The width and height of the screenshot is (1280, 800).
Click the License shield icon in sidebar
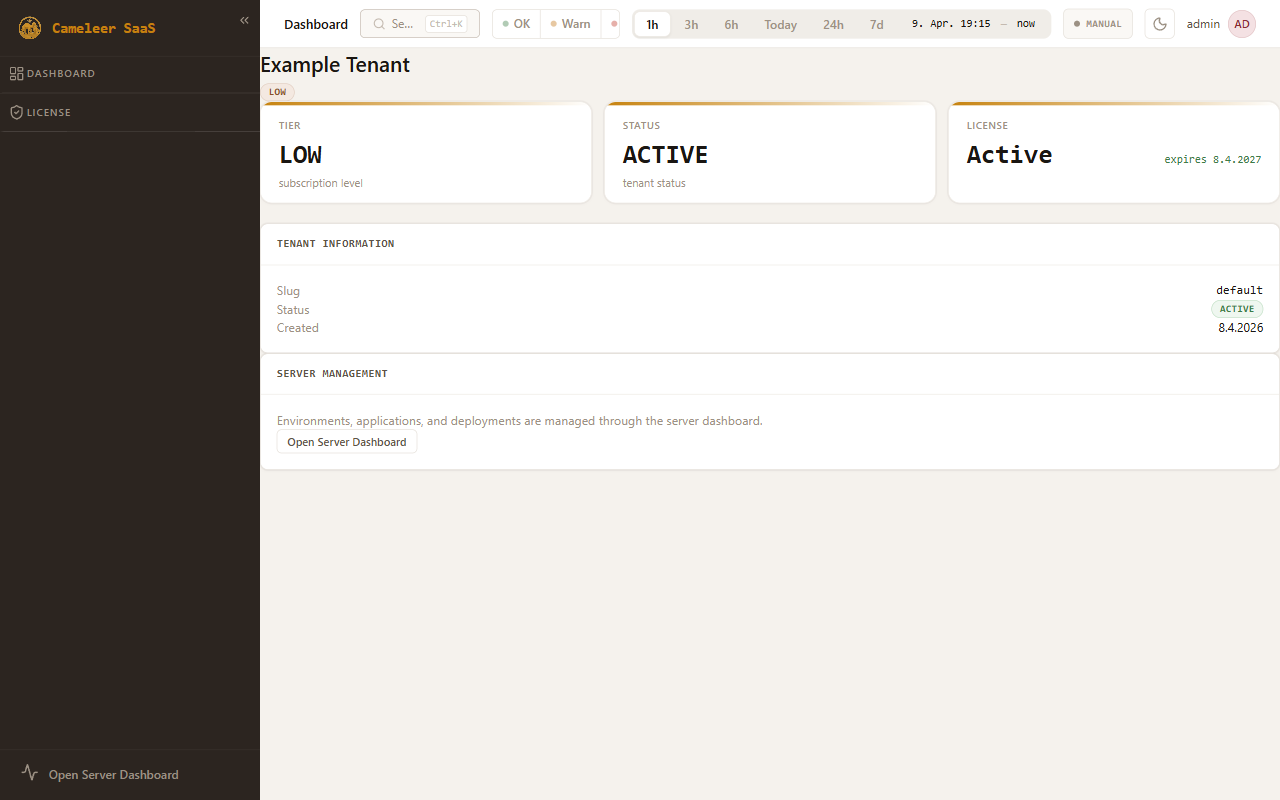[16, 113]
